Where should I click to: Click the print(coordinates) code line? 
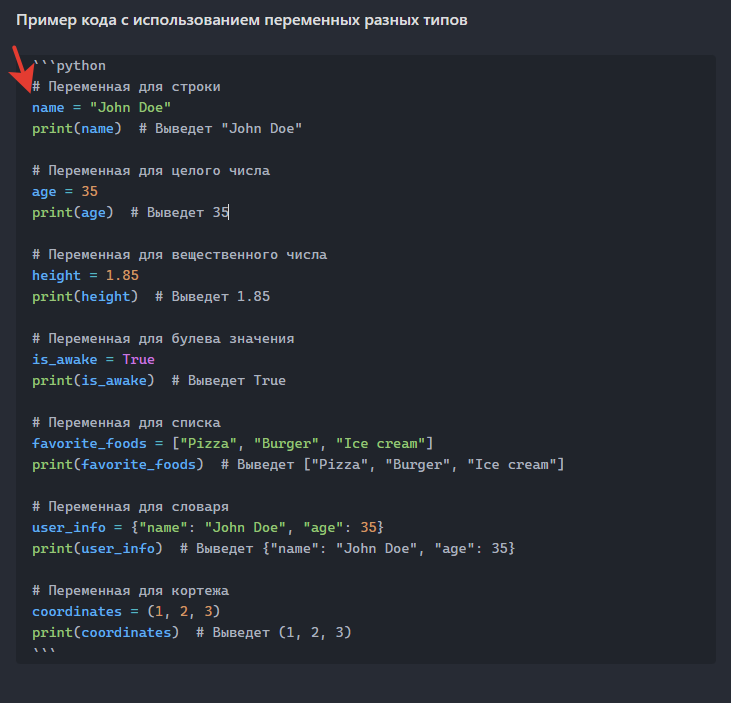point(192,632)
